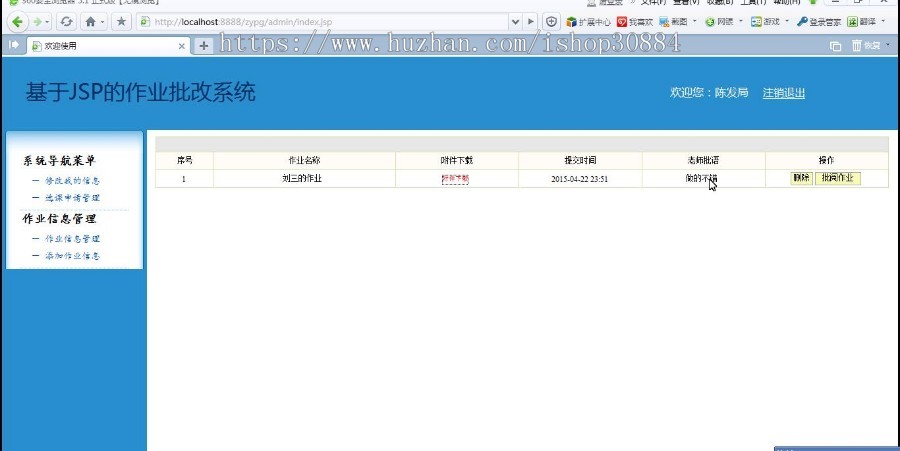Click the 刘三的作业 cell
This screenshot has width=900, height=451.
pyautogui.click(x=302, y=178)
